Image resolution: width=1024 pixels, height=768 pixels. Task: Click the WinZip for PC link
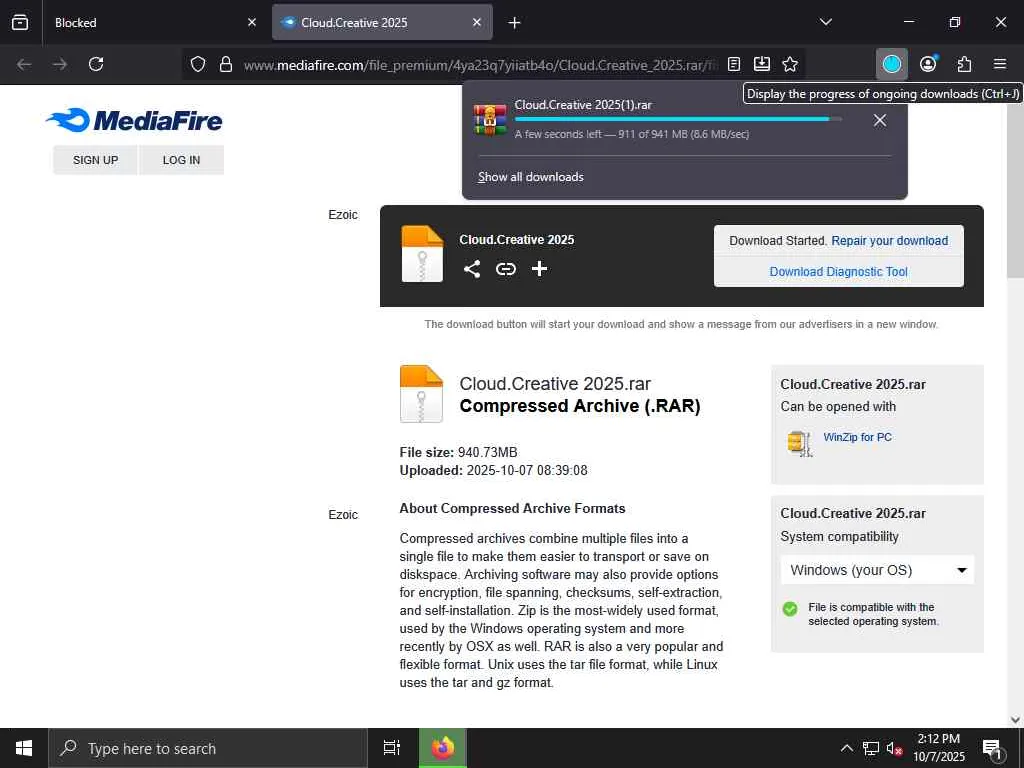(x=857, y=438)
